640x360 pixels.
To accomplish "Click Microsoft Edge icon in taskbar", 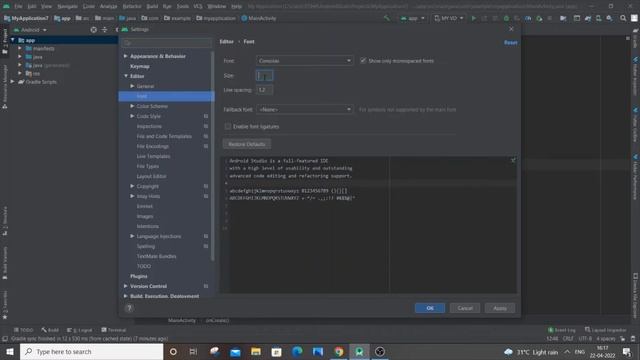I will click(x=297, y=351).
